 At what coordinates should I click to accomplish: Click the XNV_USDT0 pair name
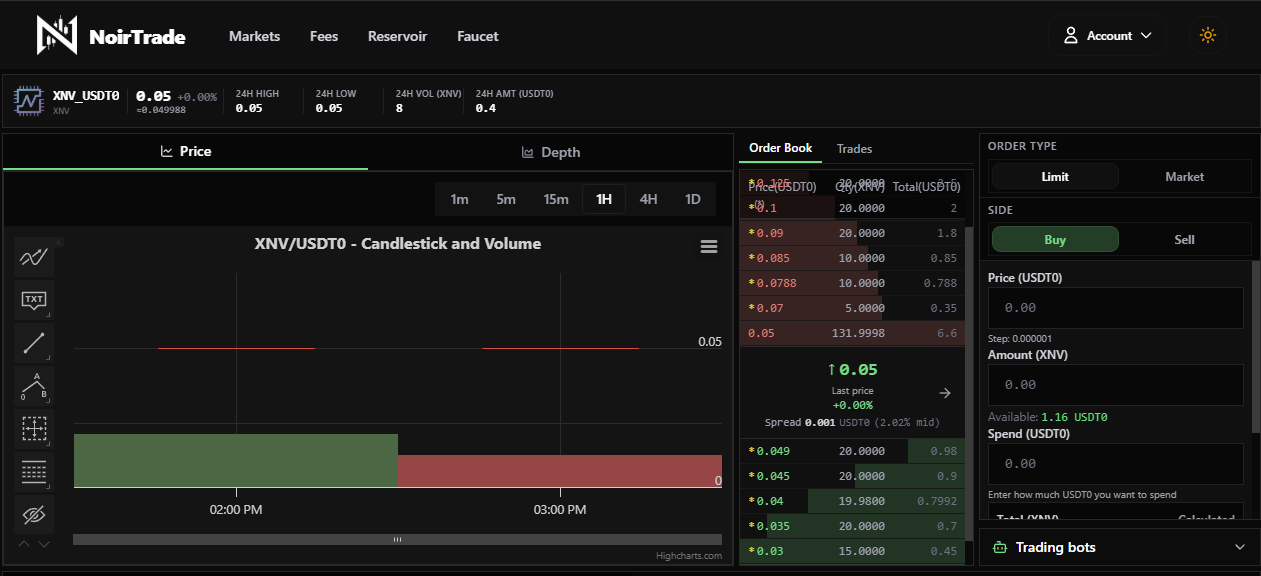point(86,95)
